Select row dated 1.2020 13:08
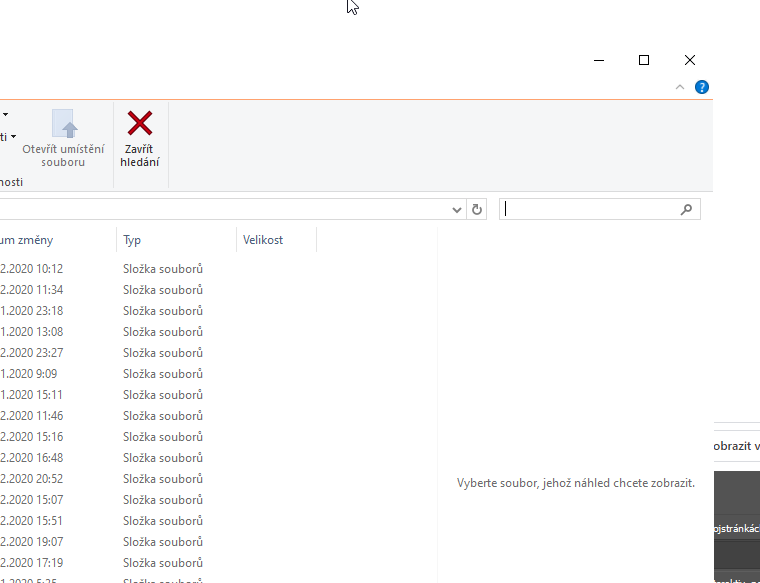This screenshot has height=583, width=760. (158, 332)
